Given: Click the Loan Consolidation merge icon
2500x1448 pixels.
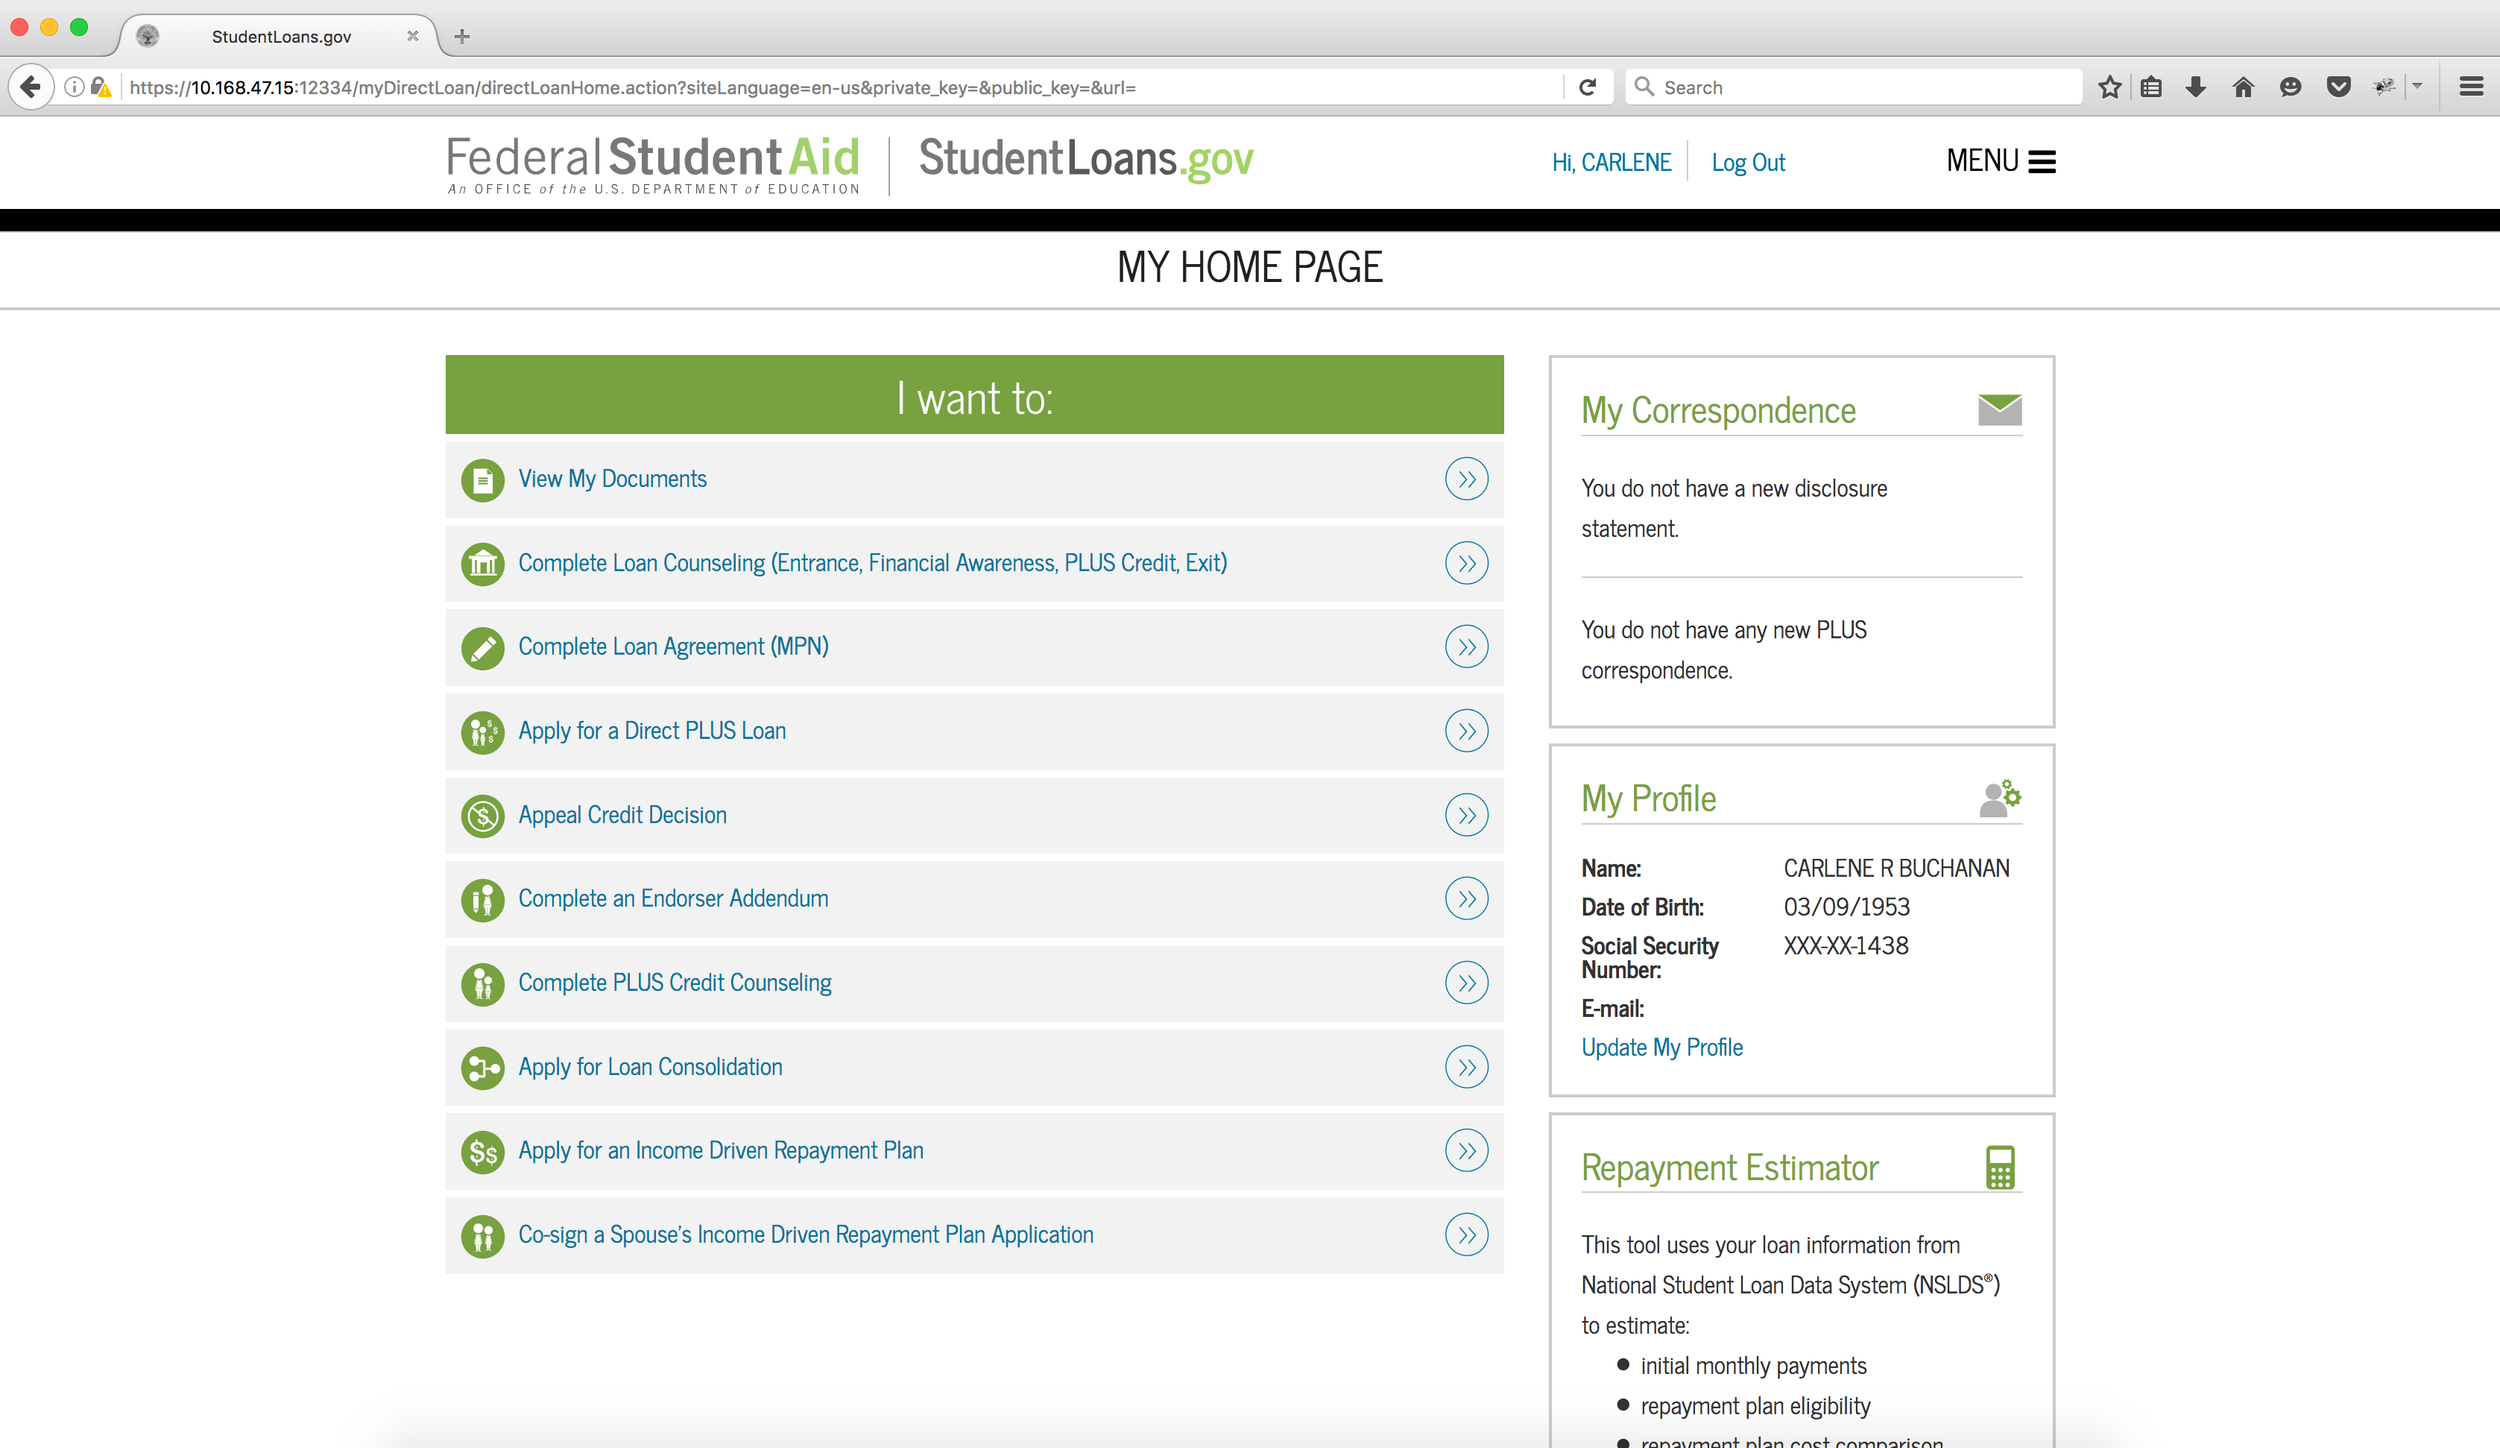Looking at the screenshot, I should tap(482, 1068).
